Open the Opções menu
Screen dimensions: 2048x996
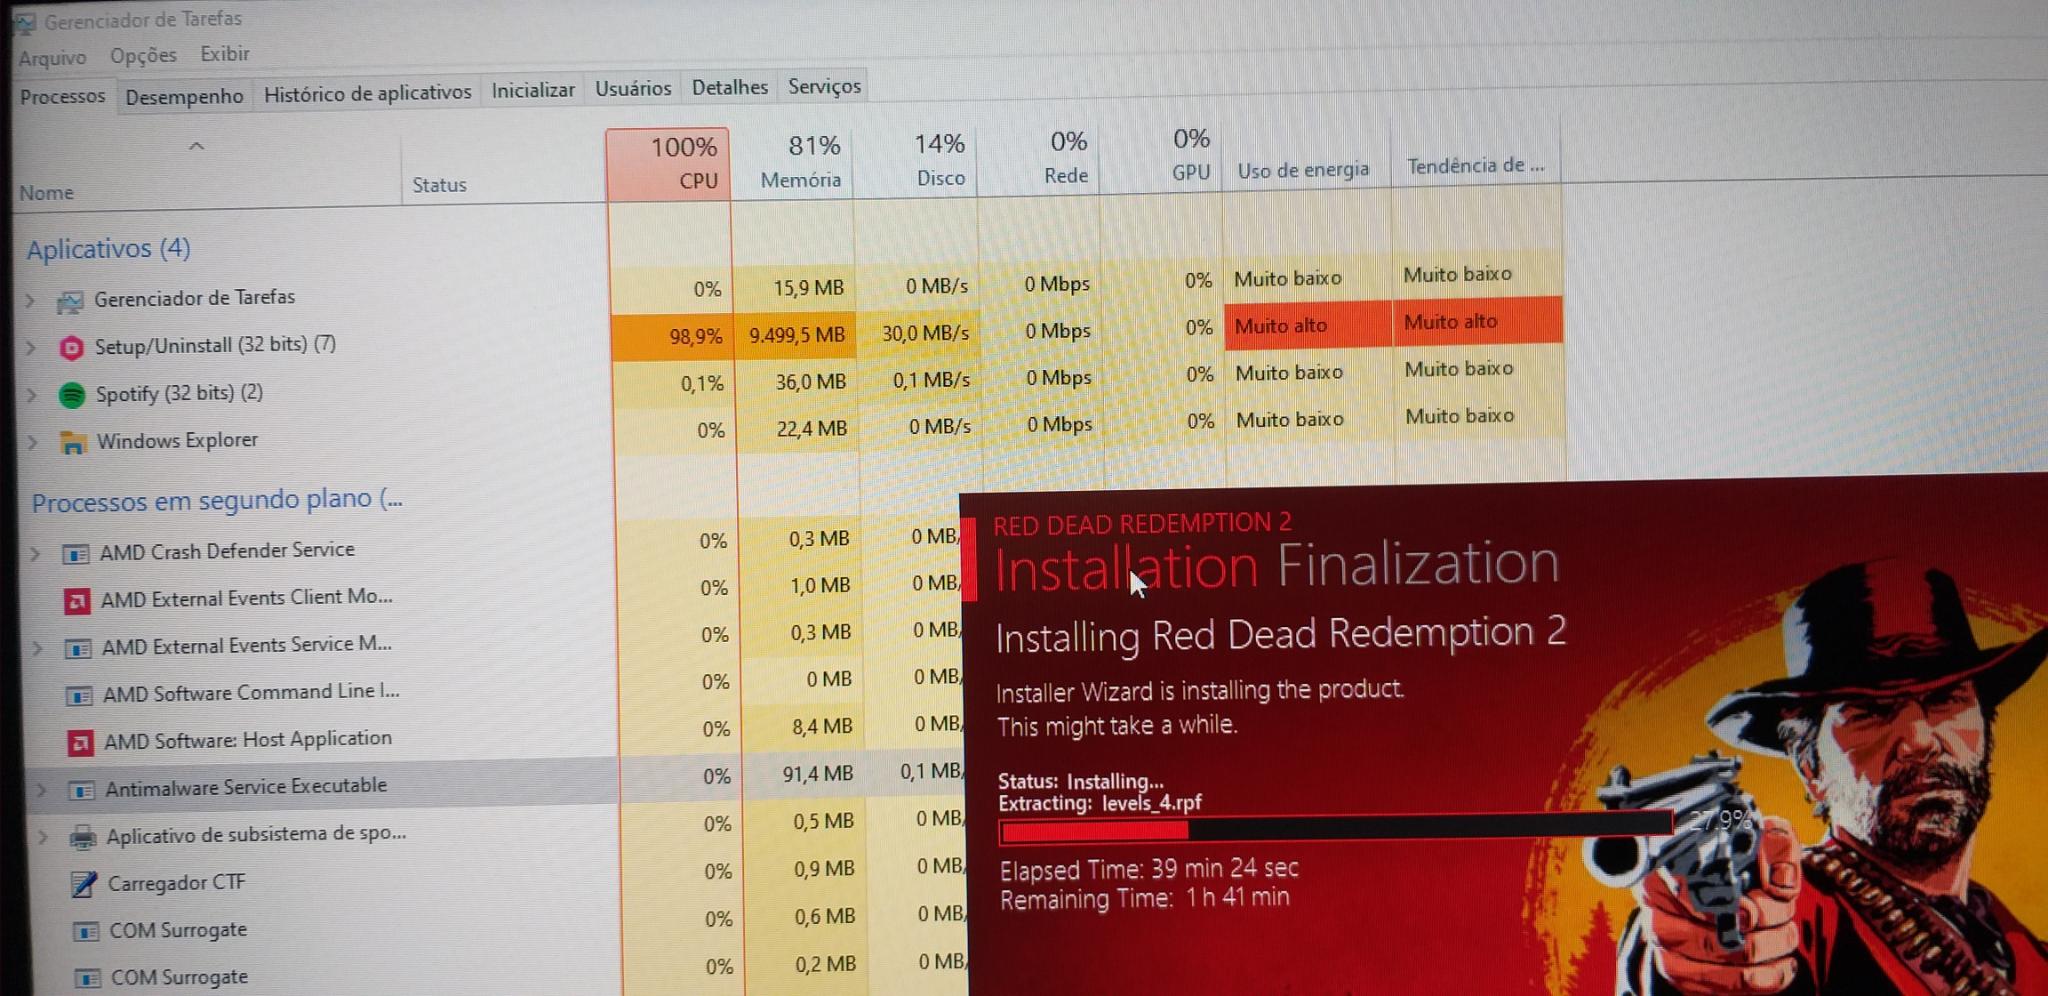point(143,56)
